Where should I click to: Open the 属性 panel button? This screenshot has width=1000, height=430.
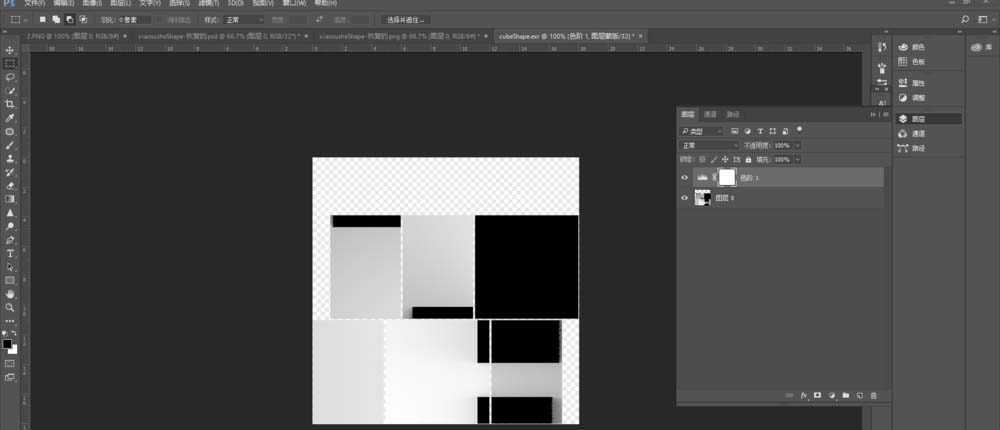pos(912,83)
